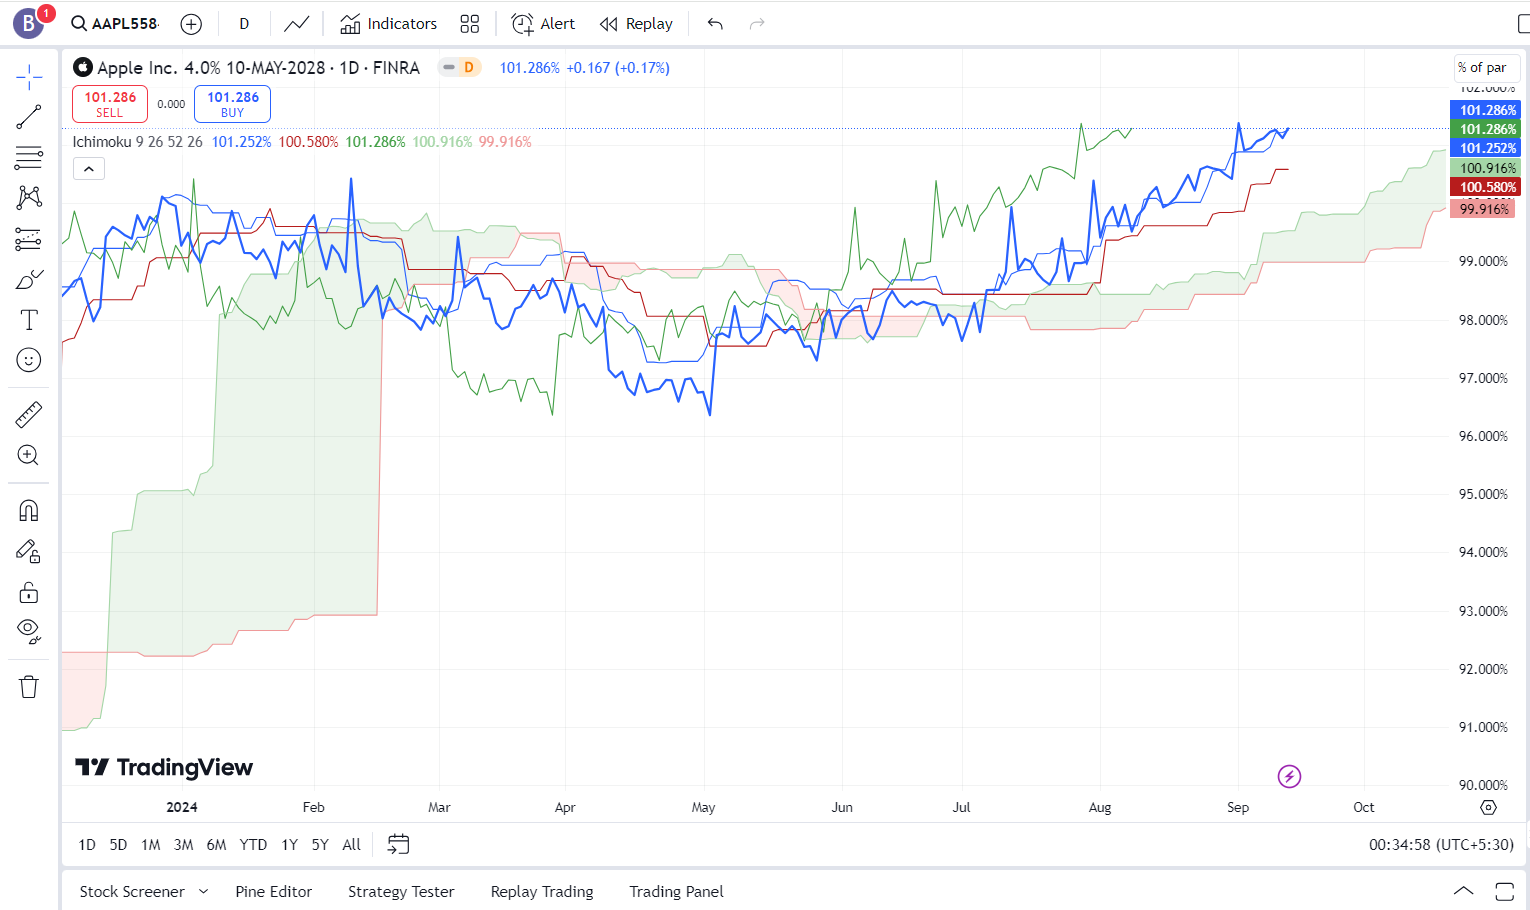Select the crosshair cursor tool
Screen dimensions: 1530x910
tap(29, 77)
